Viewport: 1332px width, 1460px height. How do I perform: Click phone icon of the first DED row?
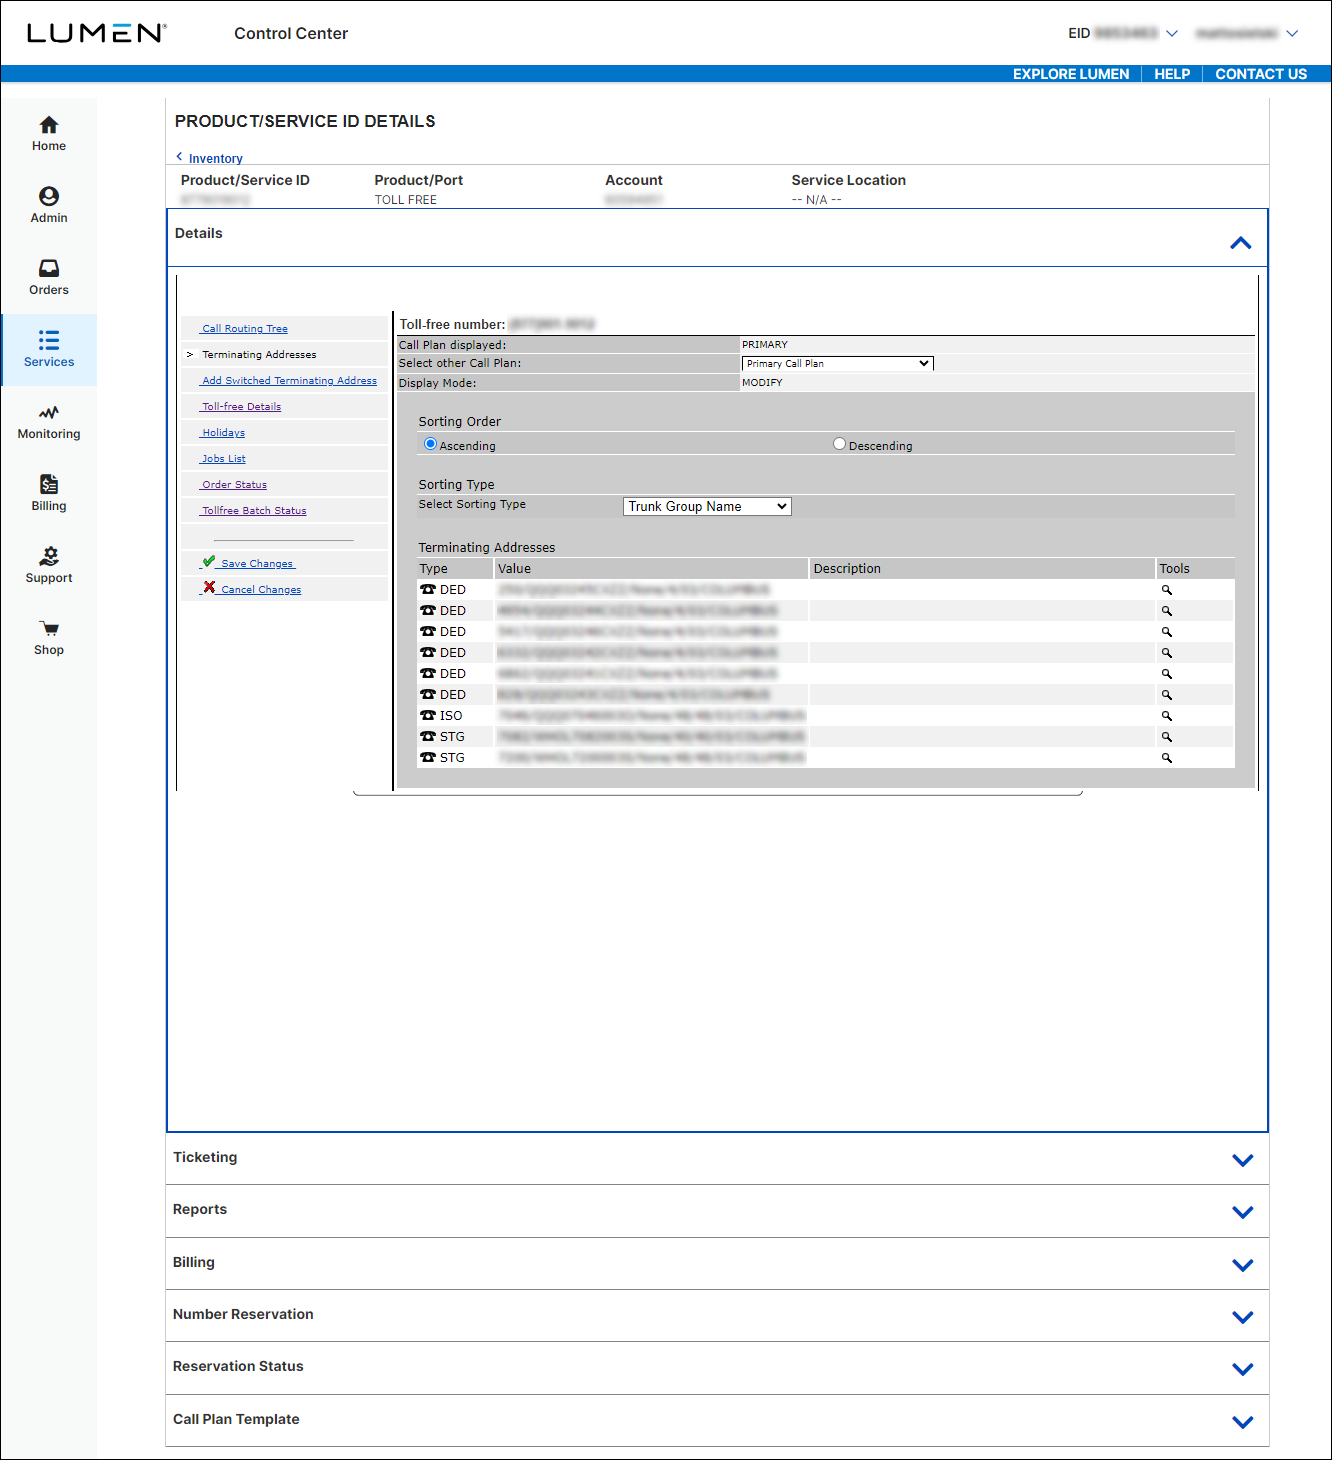428,589
